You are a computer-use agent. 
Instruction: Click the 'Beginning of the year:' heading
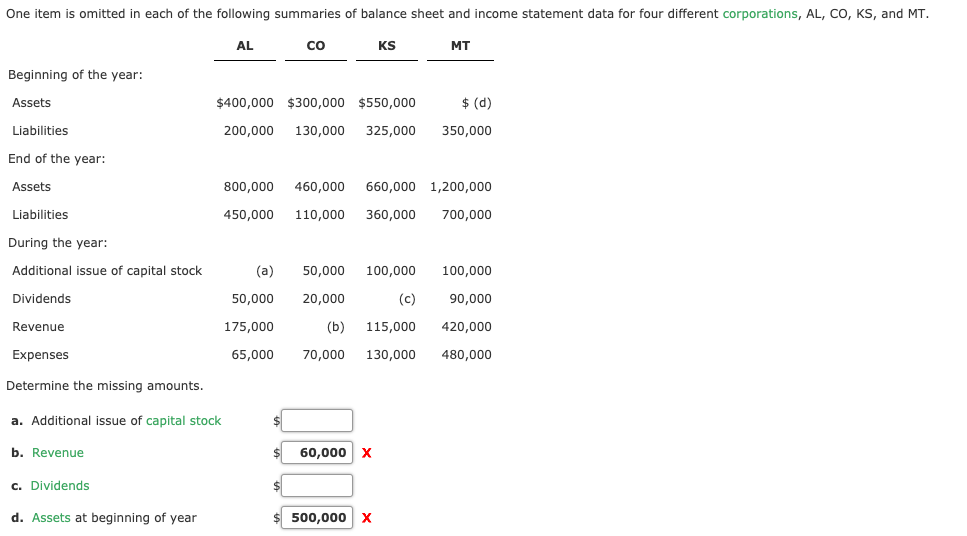tap(75, 75)
